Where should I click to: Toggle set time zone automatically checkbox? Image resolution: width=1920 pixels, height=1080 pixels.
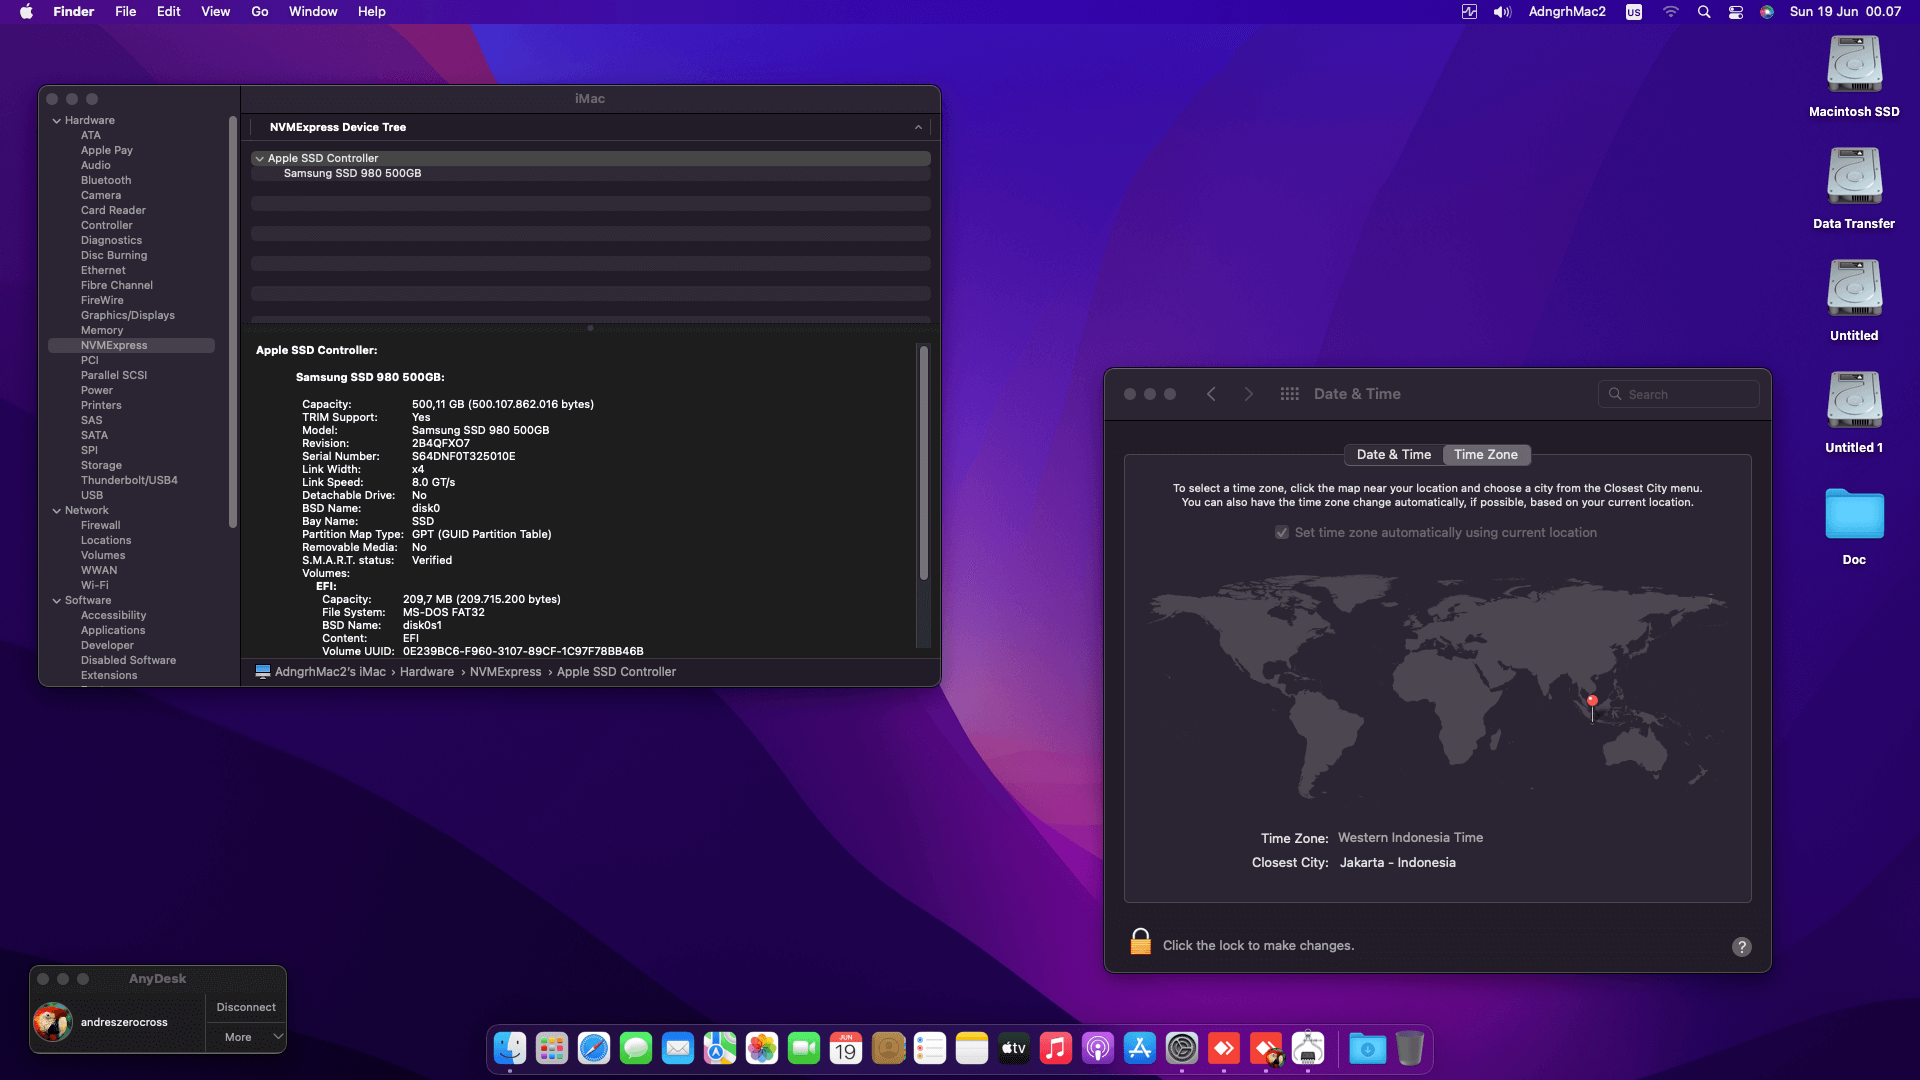[1282, 533]
